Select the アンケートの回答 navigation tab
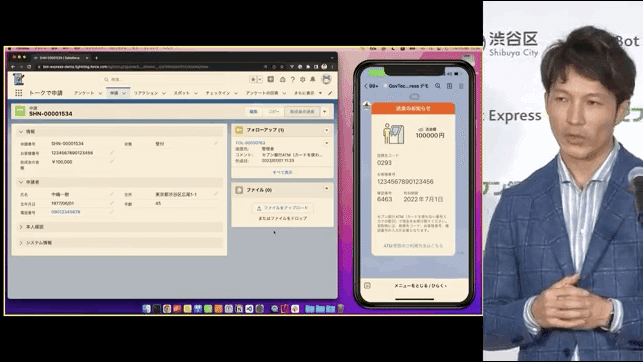Image resolution: width=643 pixels, height=362 pixels. 262,93
